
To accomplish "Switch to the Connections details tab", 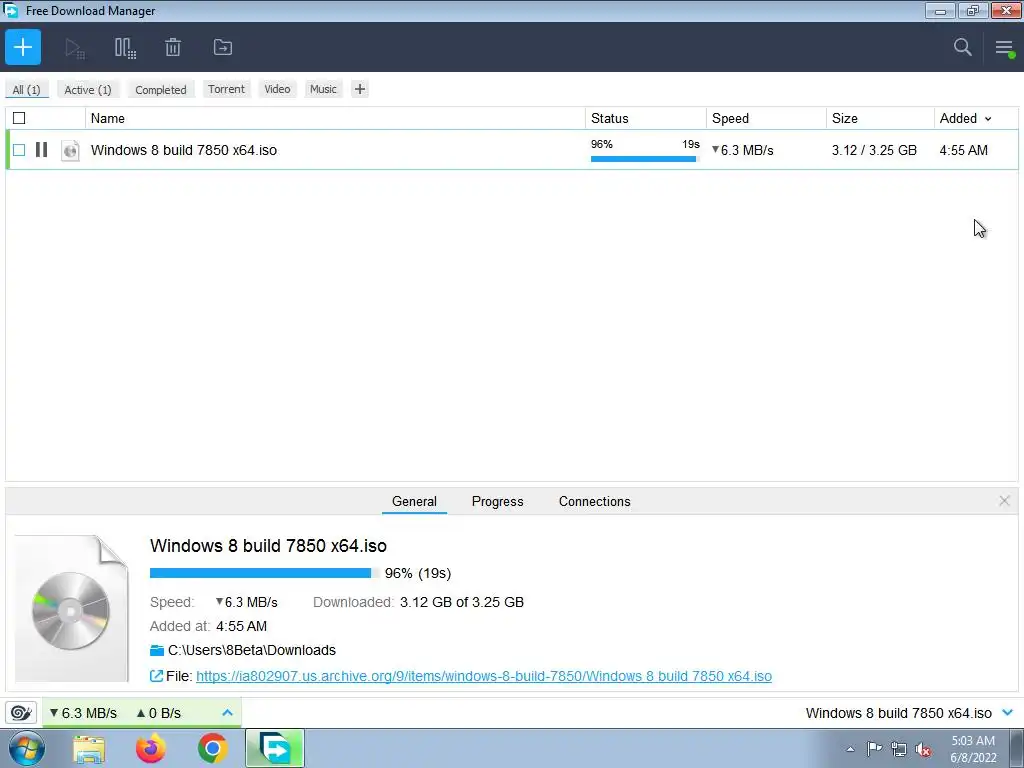I will (594, 501).
